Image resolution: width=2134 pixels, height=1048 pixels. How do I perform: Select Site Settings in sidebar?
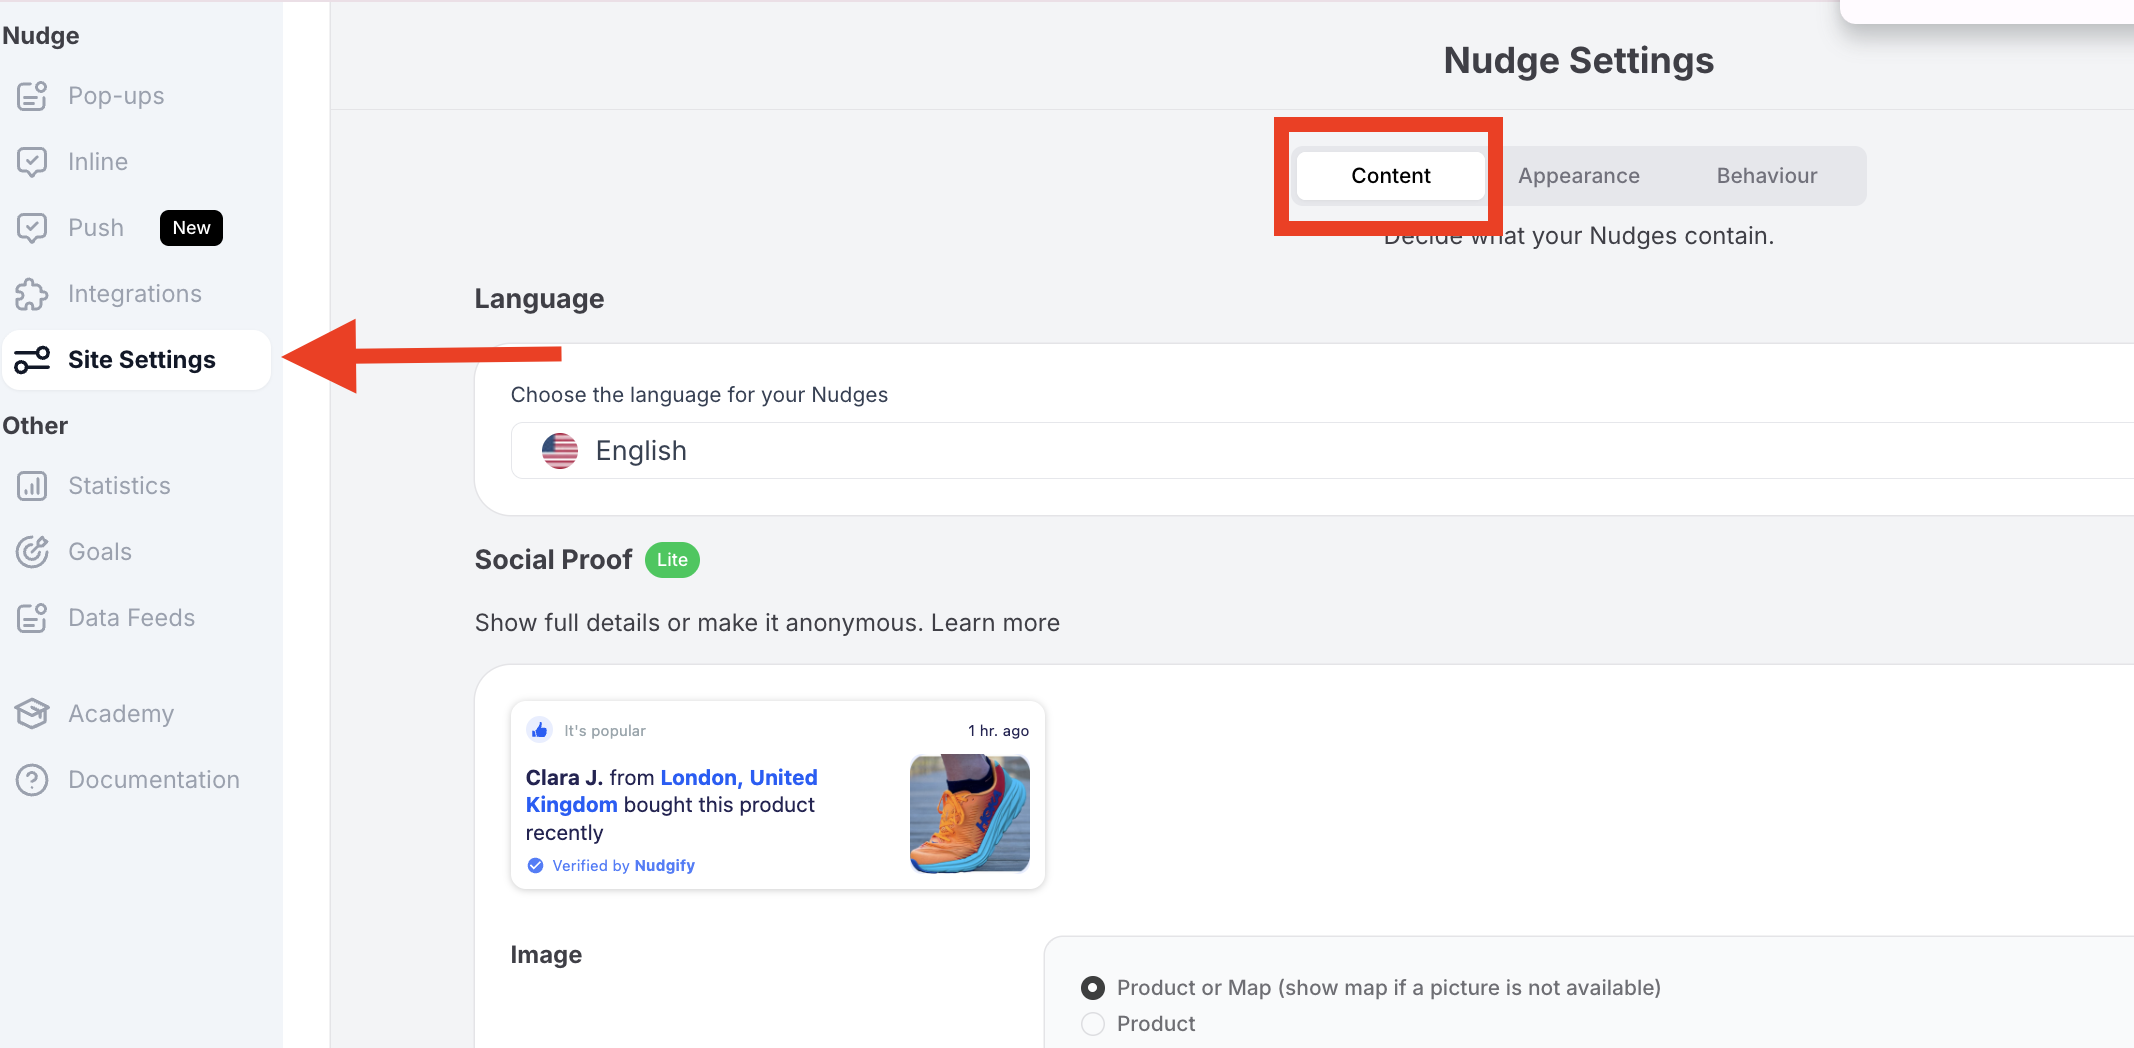tap(137, 360)
